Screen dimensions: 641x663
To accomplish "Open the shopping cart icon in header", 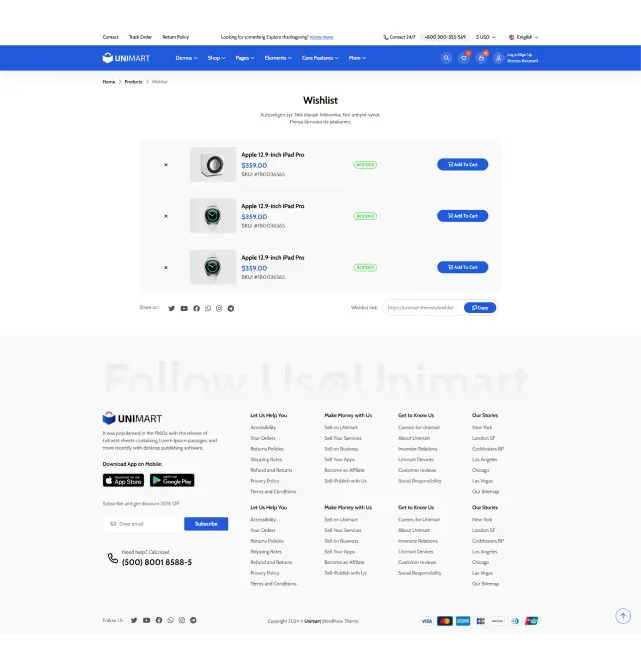I will [x=481, y=58].
